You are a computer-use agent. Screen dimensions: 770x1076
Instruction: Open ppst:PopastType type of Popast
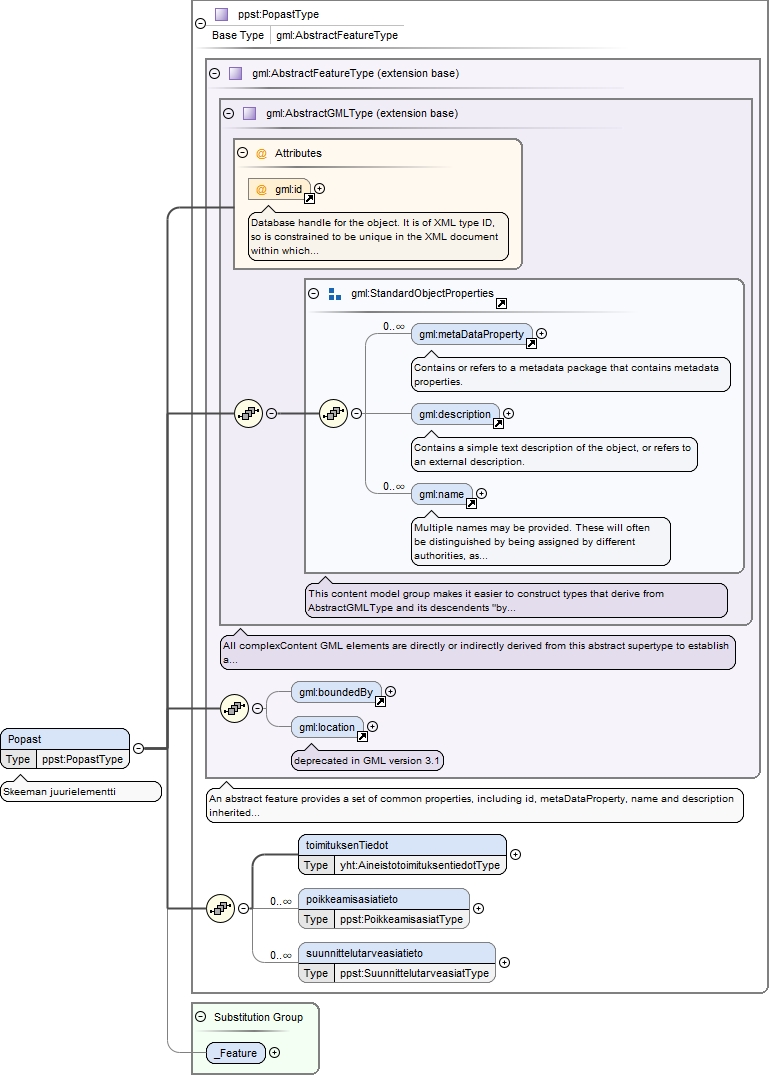[82, 759]
